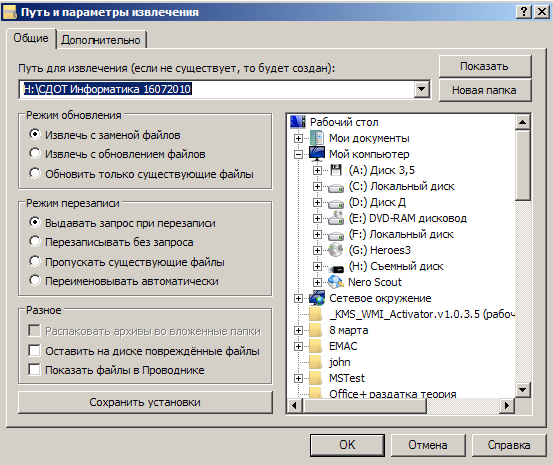Click the (E:) DVD-RAM drive icon
Viewport: 553px width, 465px height.
click(x=335, y=218)
